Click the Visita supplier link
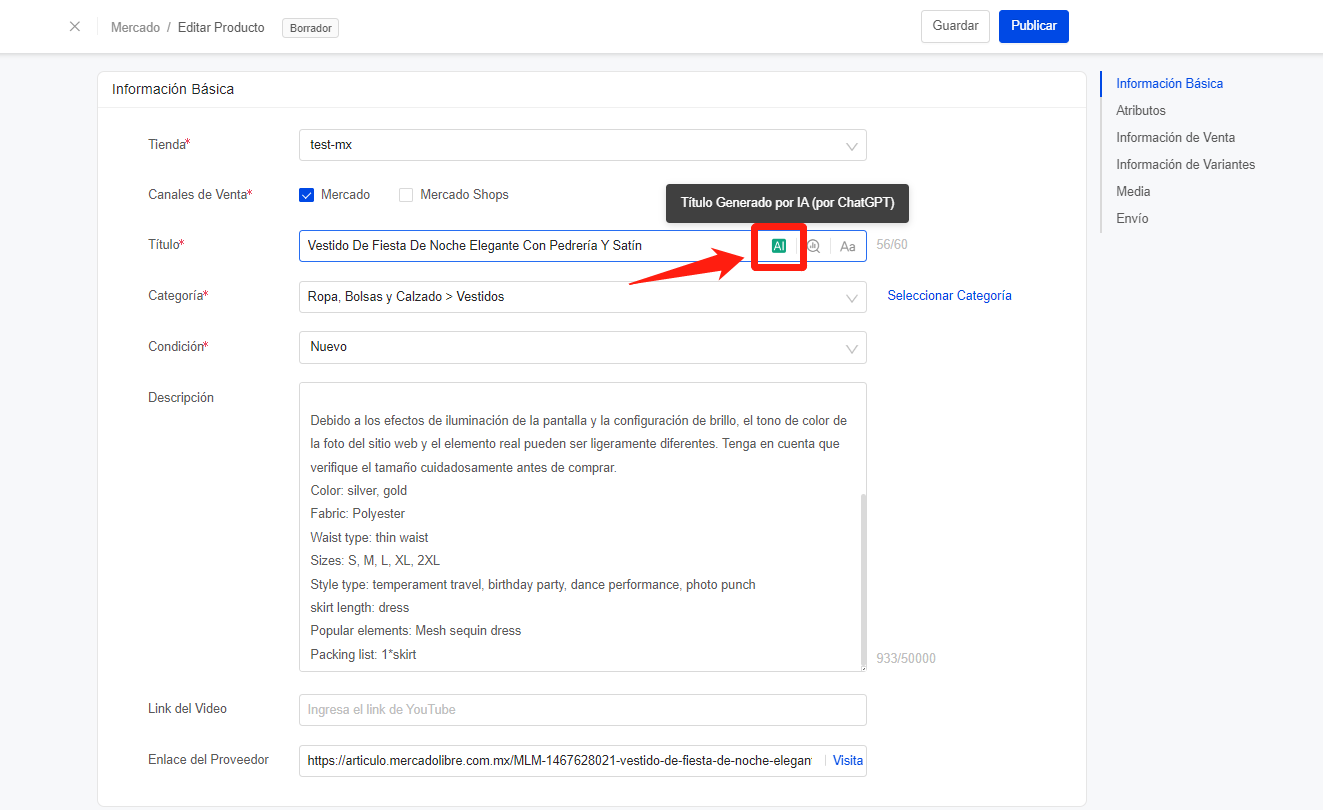The height and width of the screenshot is (810, 1323). click(x=847, y=761)
